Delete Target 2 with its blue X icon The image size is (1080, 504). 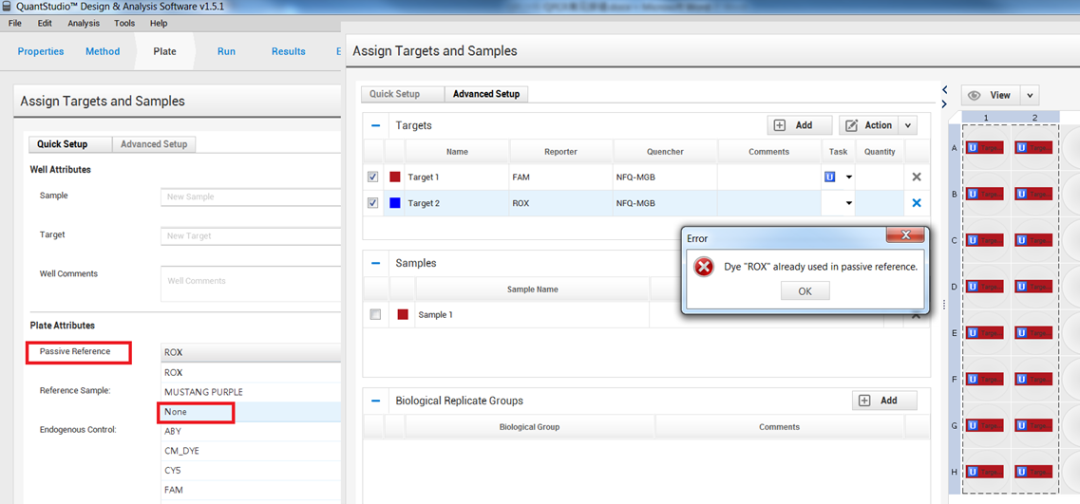pos(916,203)
